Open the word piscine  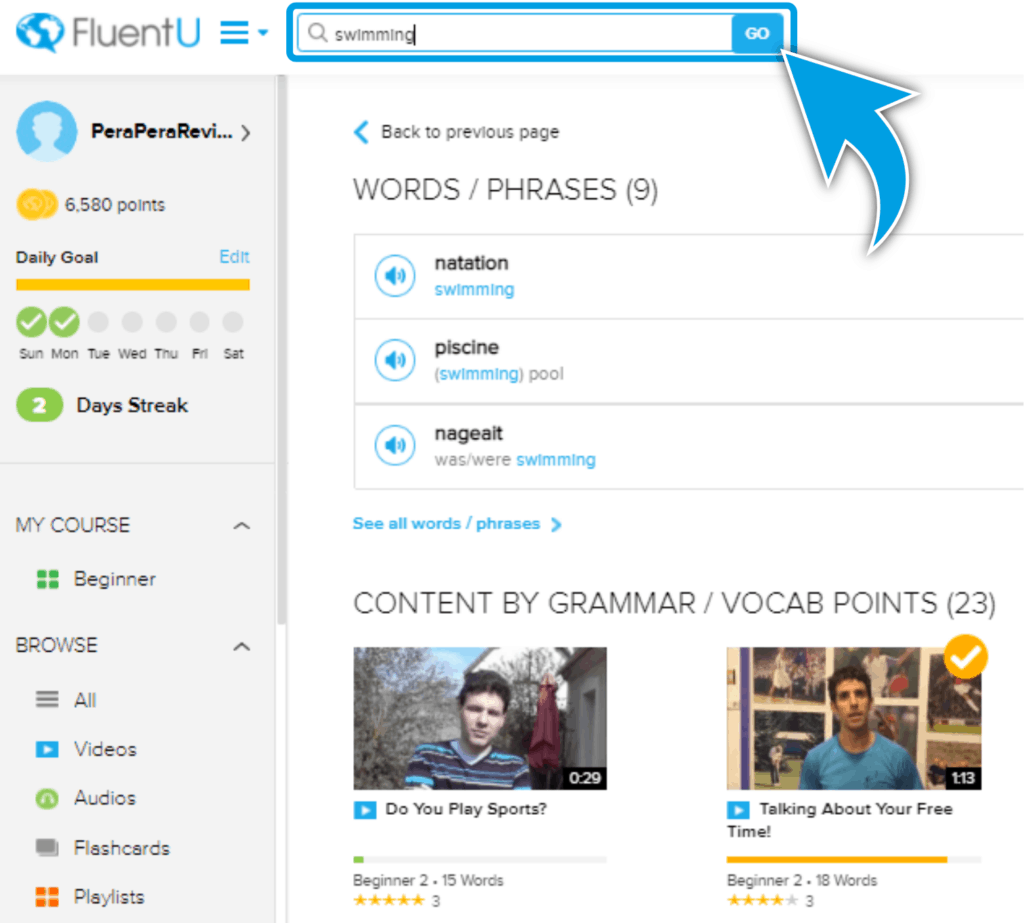point(467,348)
